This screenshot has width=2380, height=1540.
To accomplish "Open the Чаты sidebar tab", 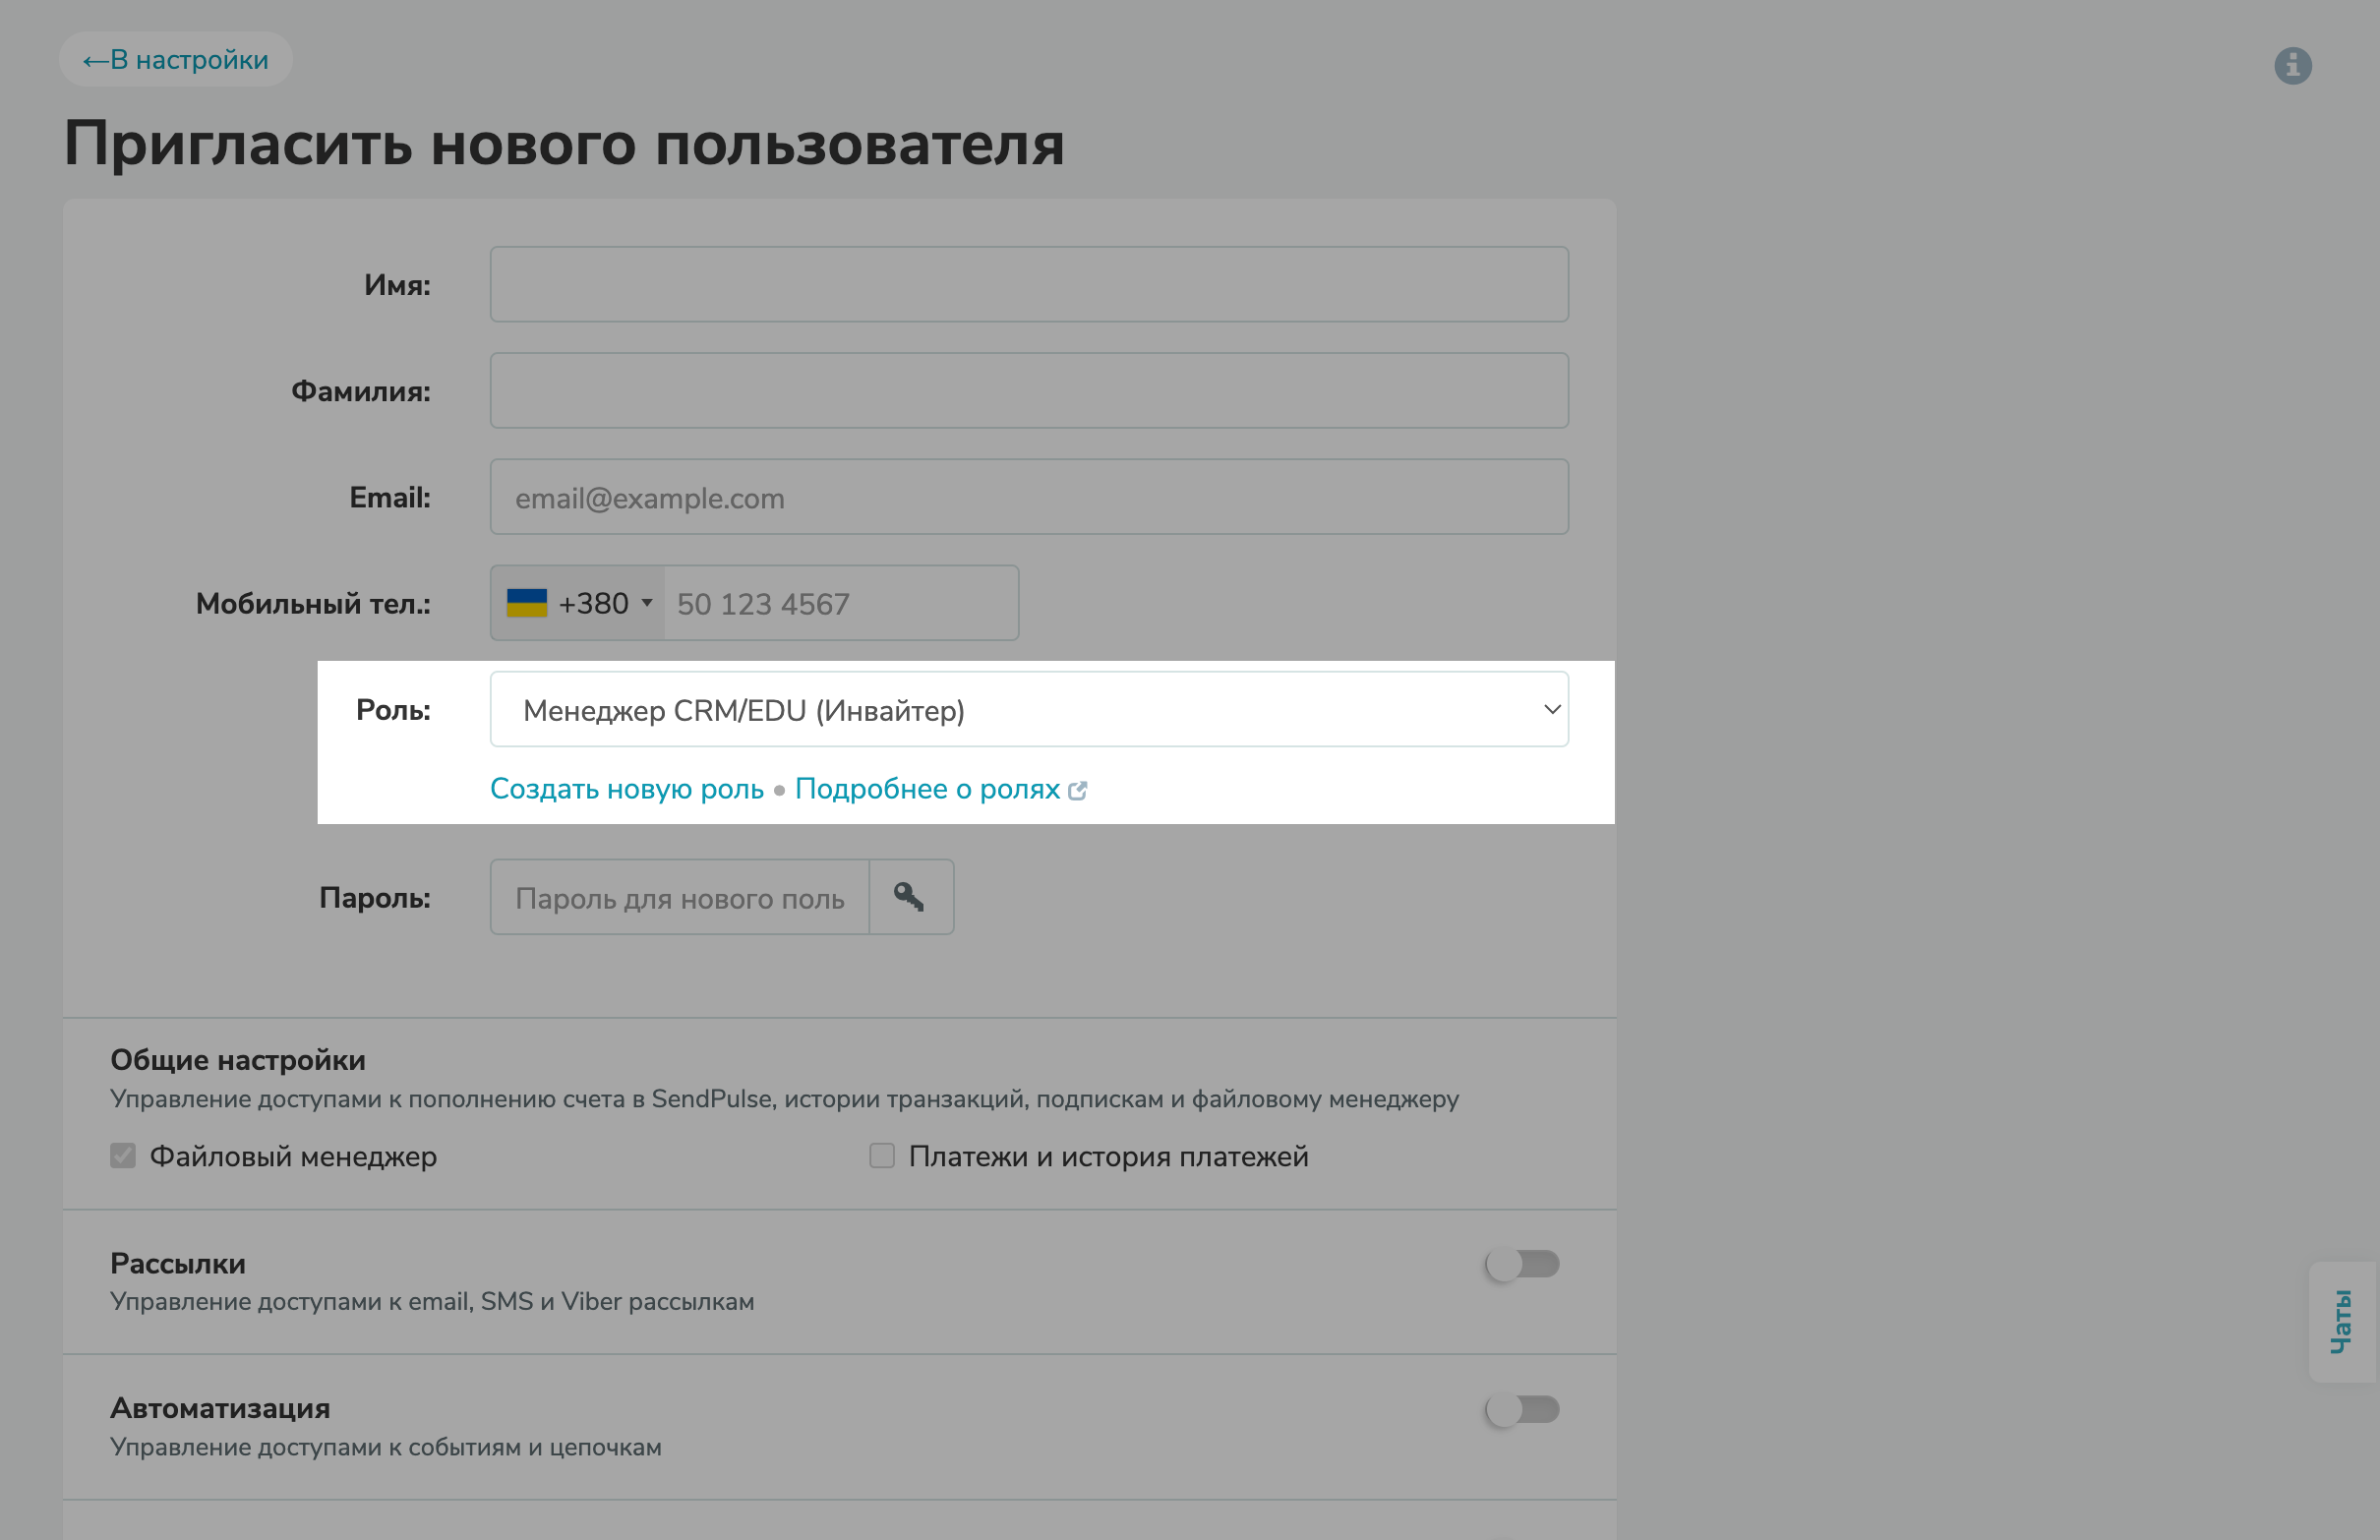I will pyautogui.click(x=2341, y=1320).
